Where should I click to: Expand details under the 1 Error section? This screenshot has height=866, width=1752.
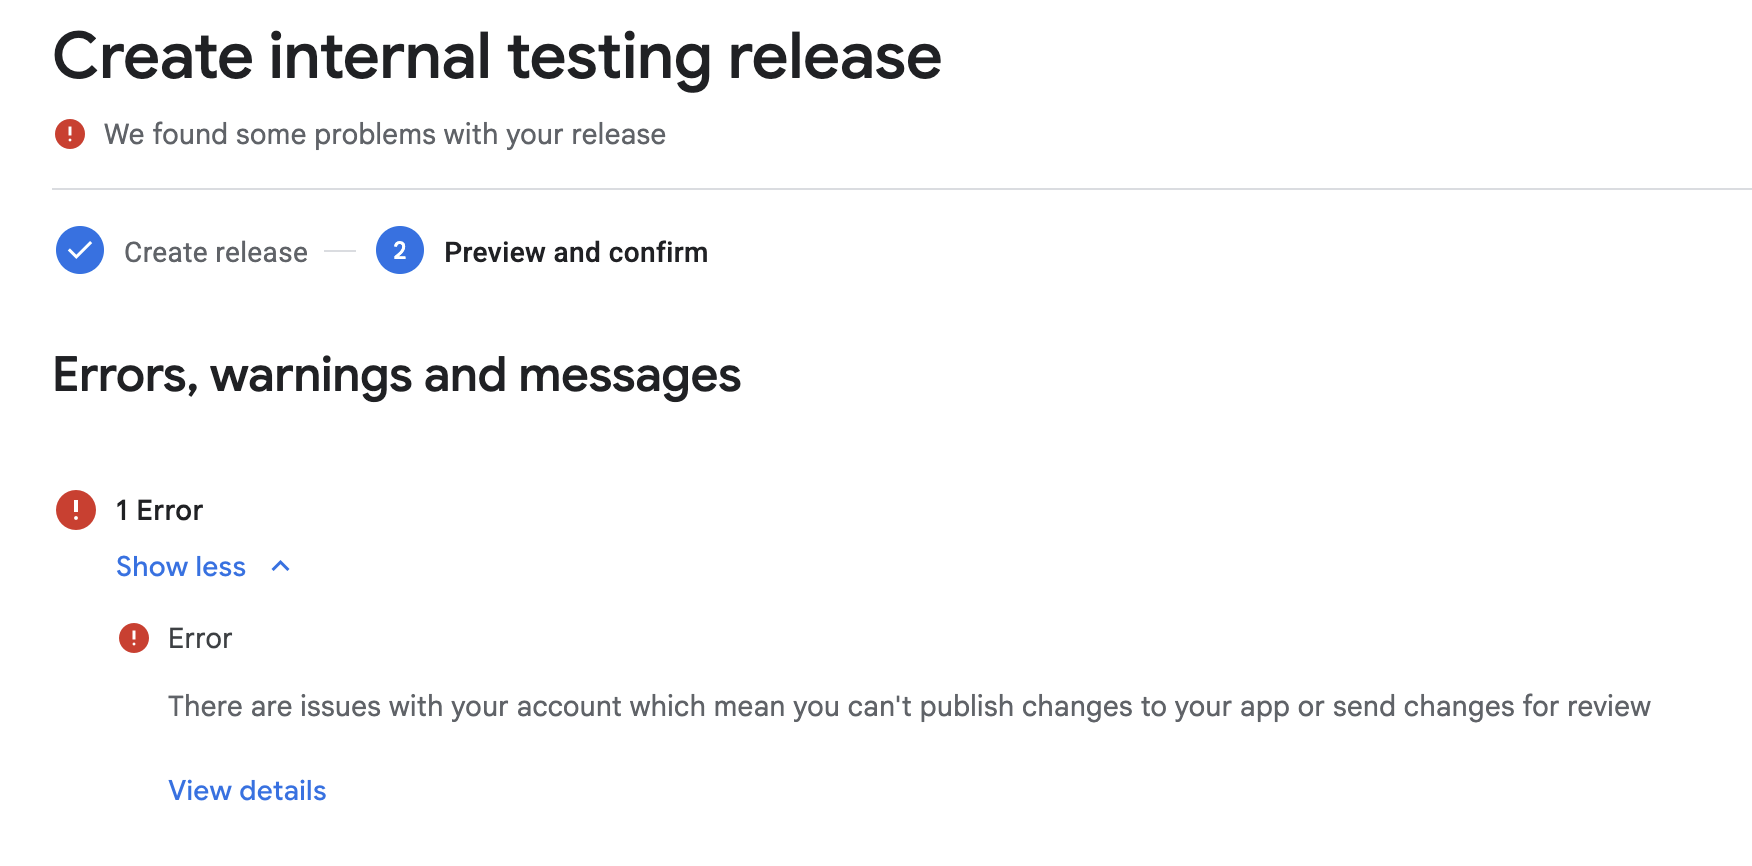click(x=180, y=566)
